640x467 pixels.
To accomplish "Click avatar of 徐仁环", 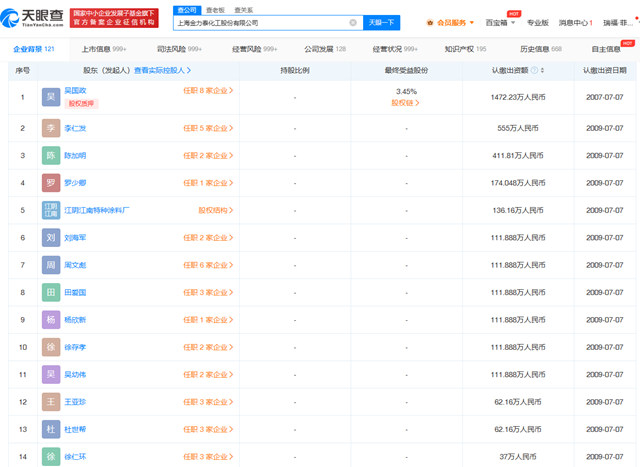I will tap(51, 456).
